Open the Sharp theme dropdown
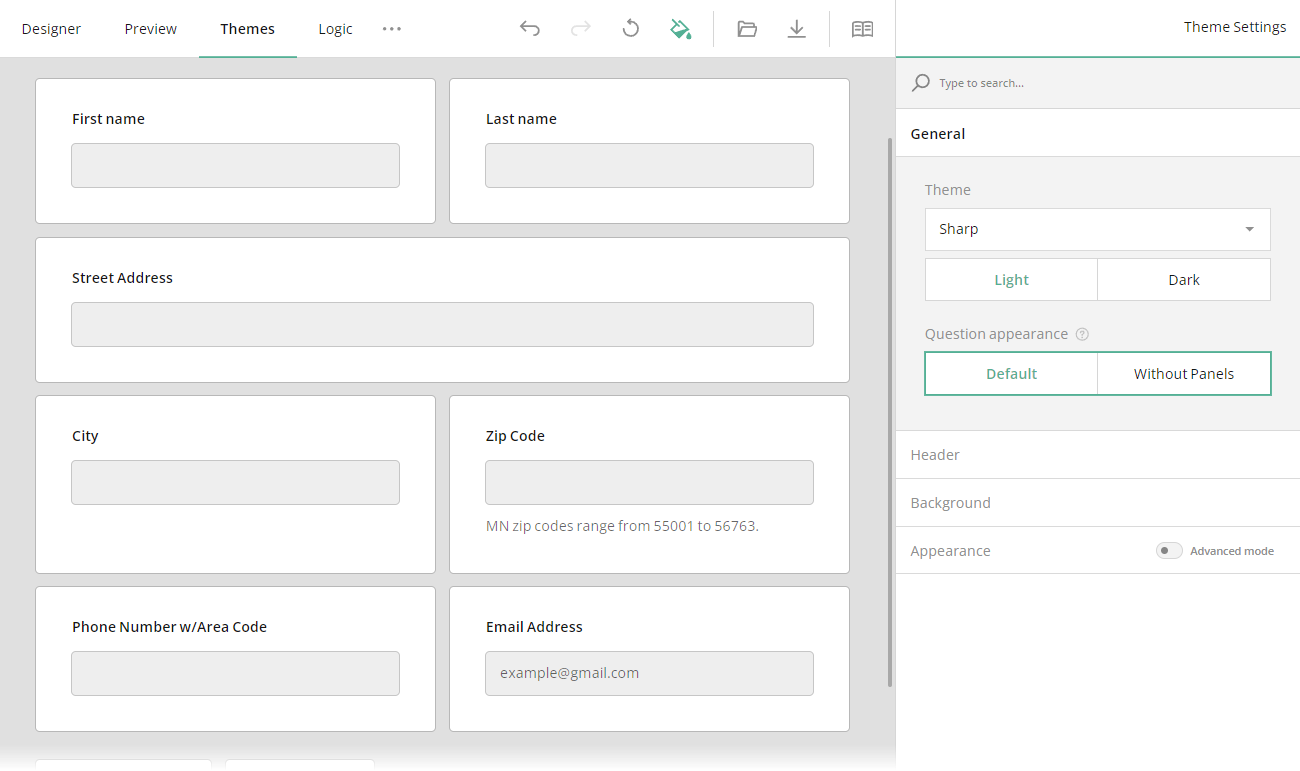 pos(1097,229)
